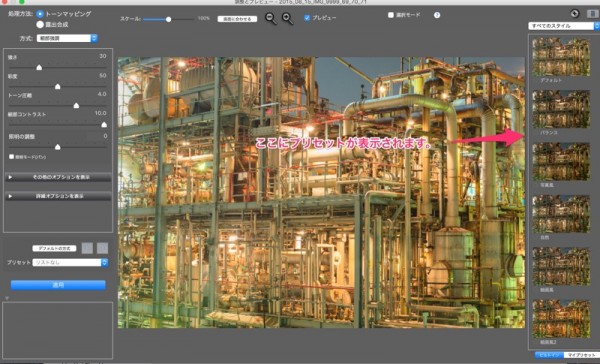Click the デフォルト reset button
600x364 pixels.
click(54, 248)
